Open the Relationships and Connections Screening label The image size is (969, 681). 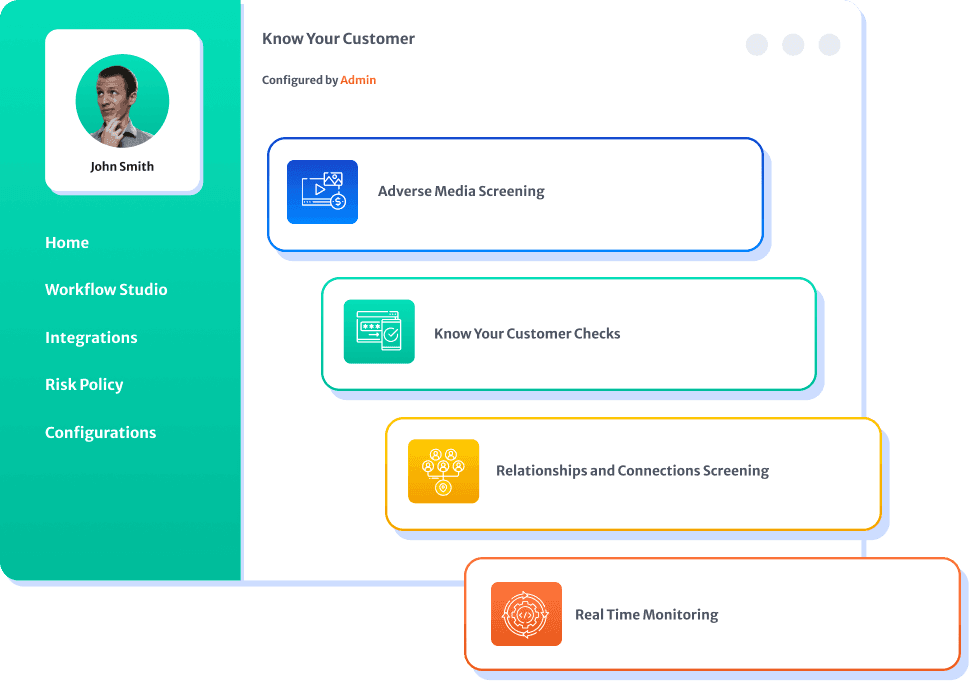(632, 471)
